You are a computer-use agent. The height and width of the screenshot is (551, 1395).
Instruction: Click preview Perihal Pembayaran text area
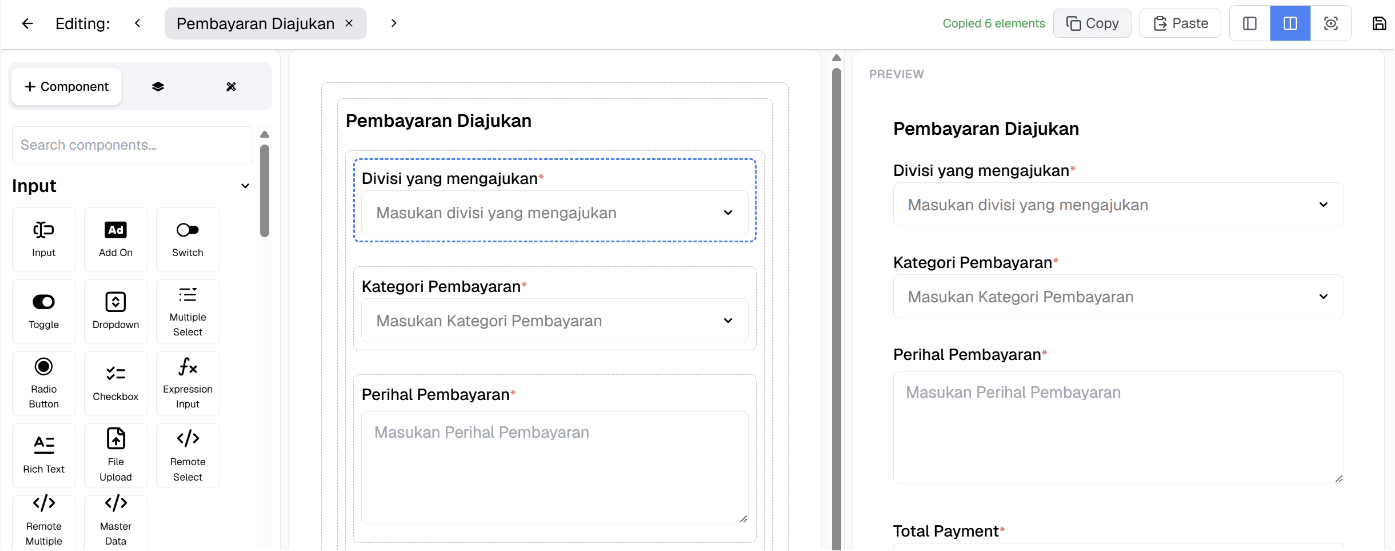point(1118,428)
